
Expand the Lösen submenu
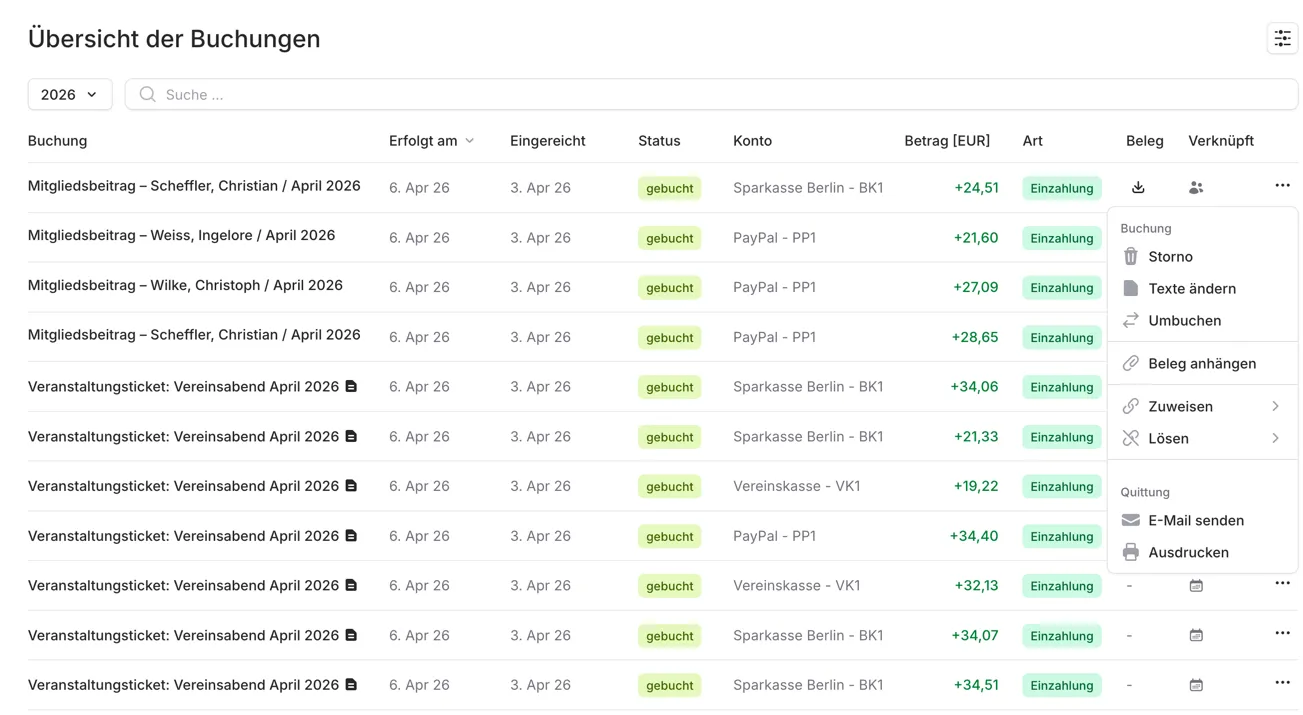[x=1201, y=439]
